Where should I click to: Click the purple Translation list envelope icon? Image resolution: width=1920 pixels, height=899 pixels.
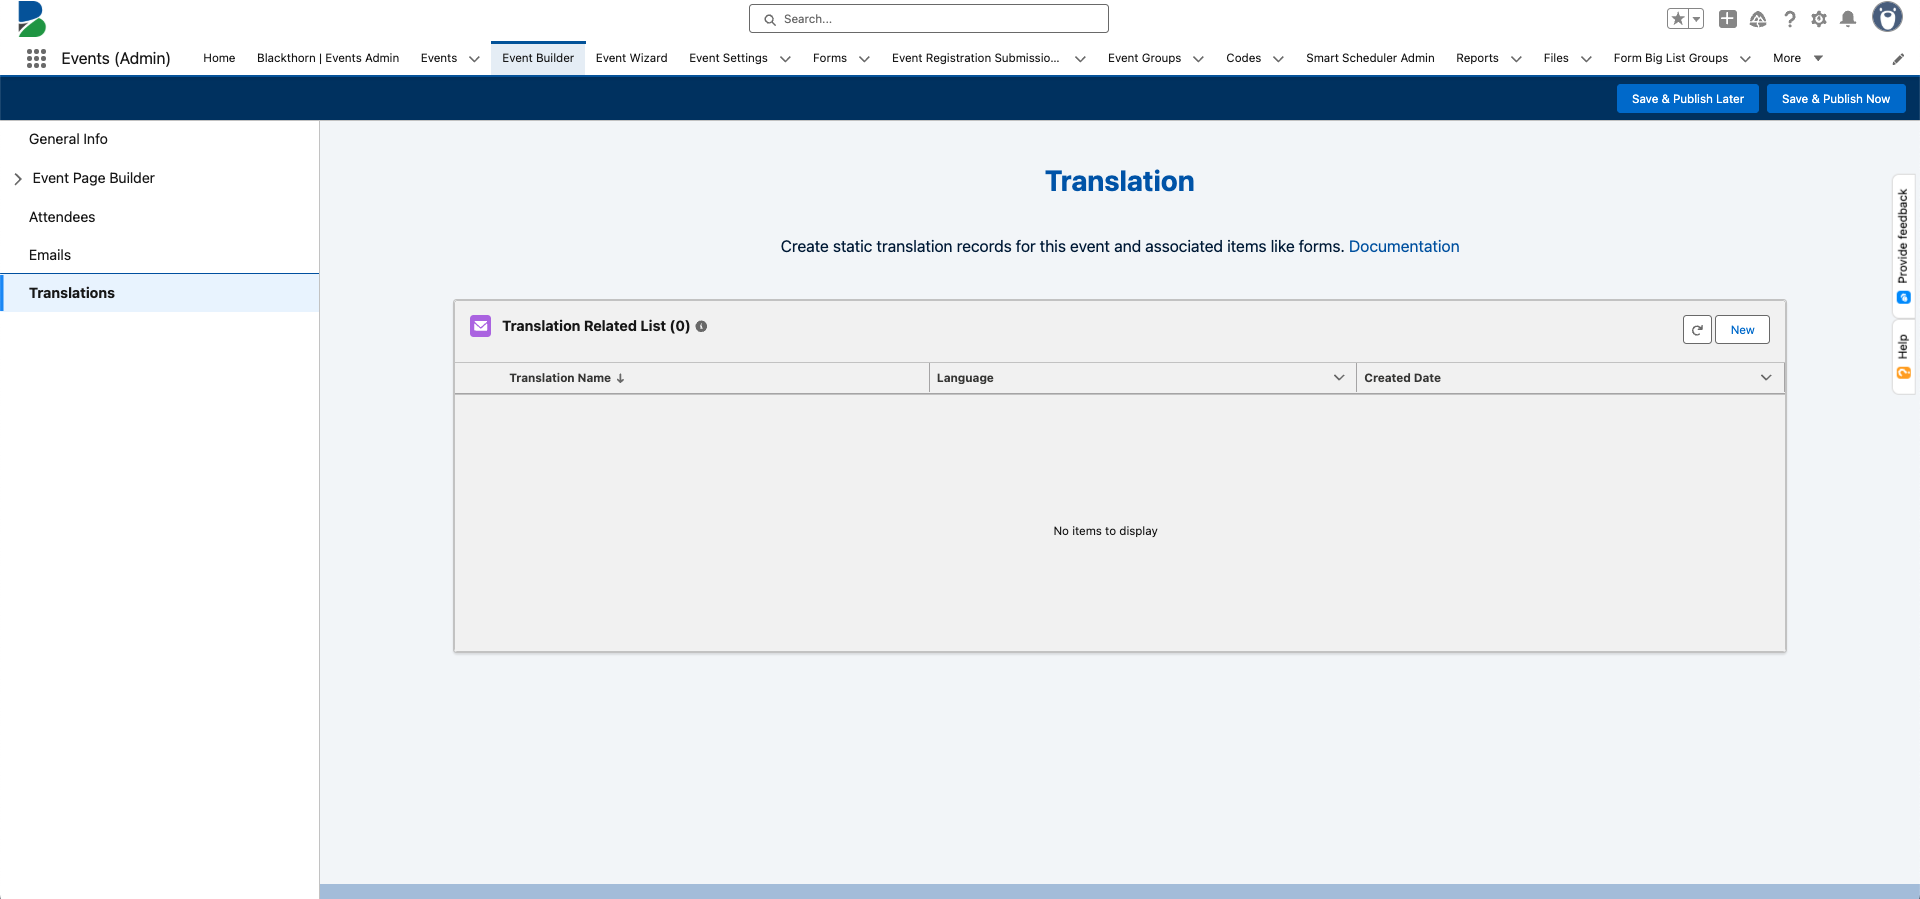481,326
